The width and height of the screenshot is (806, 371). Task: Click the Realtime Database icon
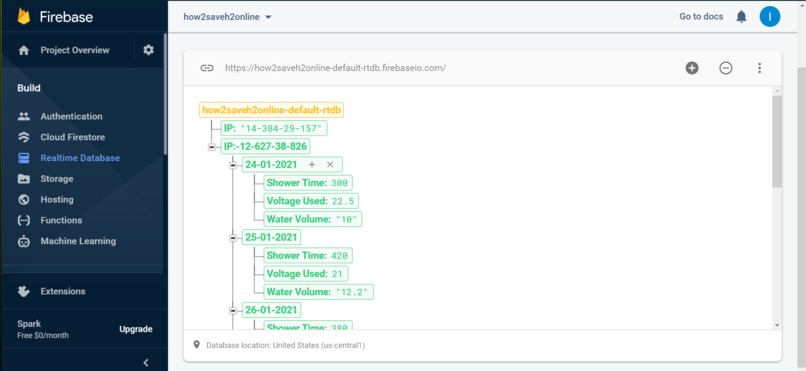coord(24,158)
